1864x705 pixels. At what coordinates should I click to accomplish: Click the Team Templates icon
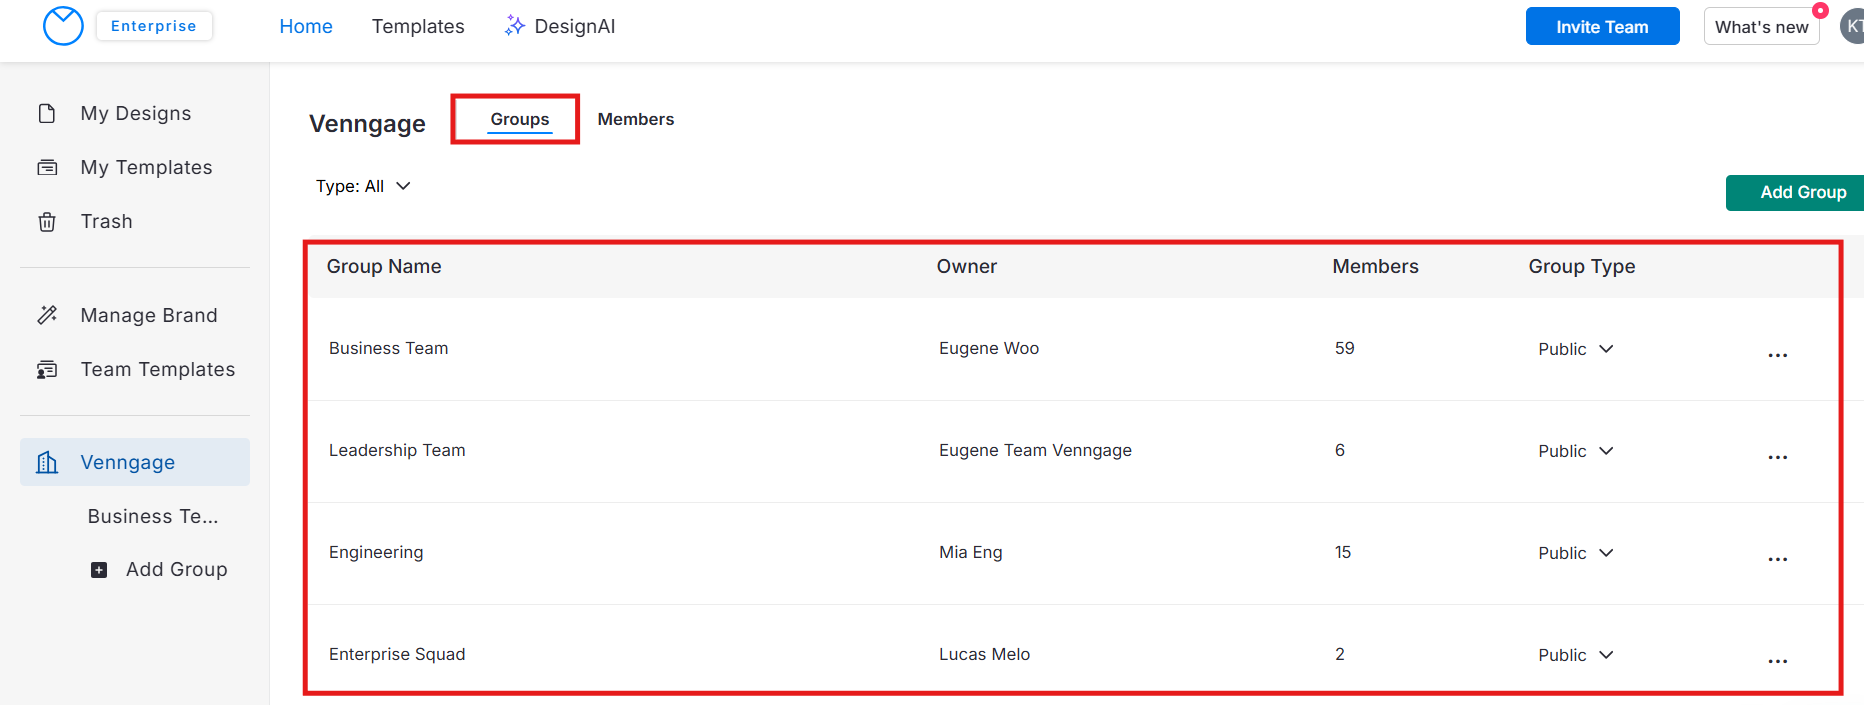(47, 369)
